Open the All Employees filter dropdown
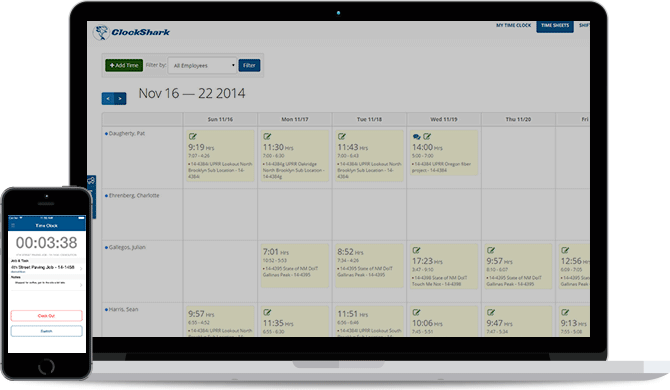The width and height of the screenshot is (670, 390). point(203,65)
